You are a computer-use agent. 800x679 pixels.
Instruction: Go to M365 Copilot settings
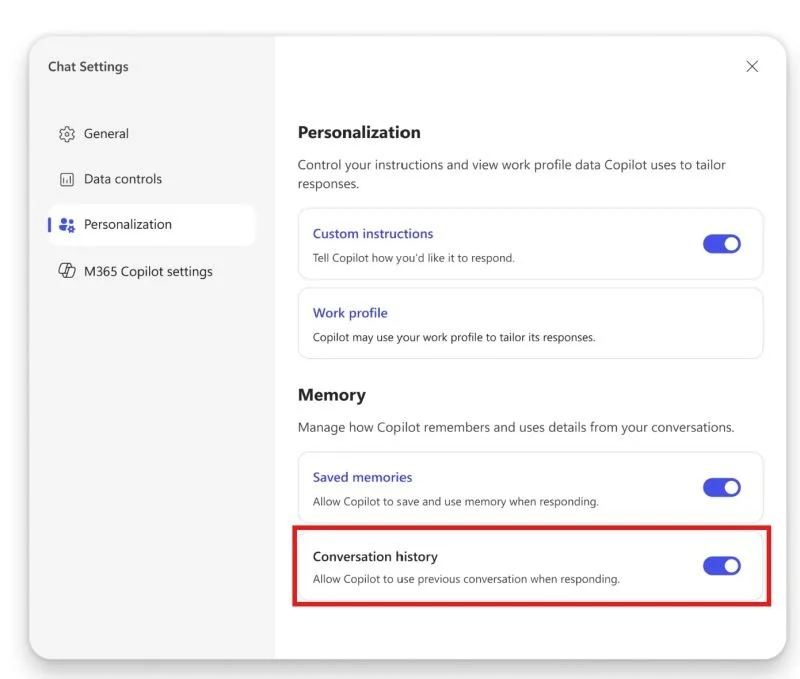pos(148,272)
